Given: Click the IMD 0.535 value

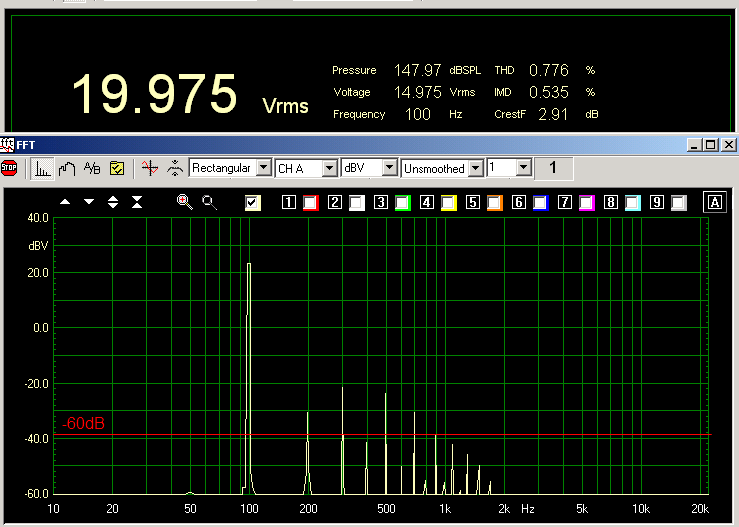Looking at the screenshot, I should [x=549, y=92].
